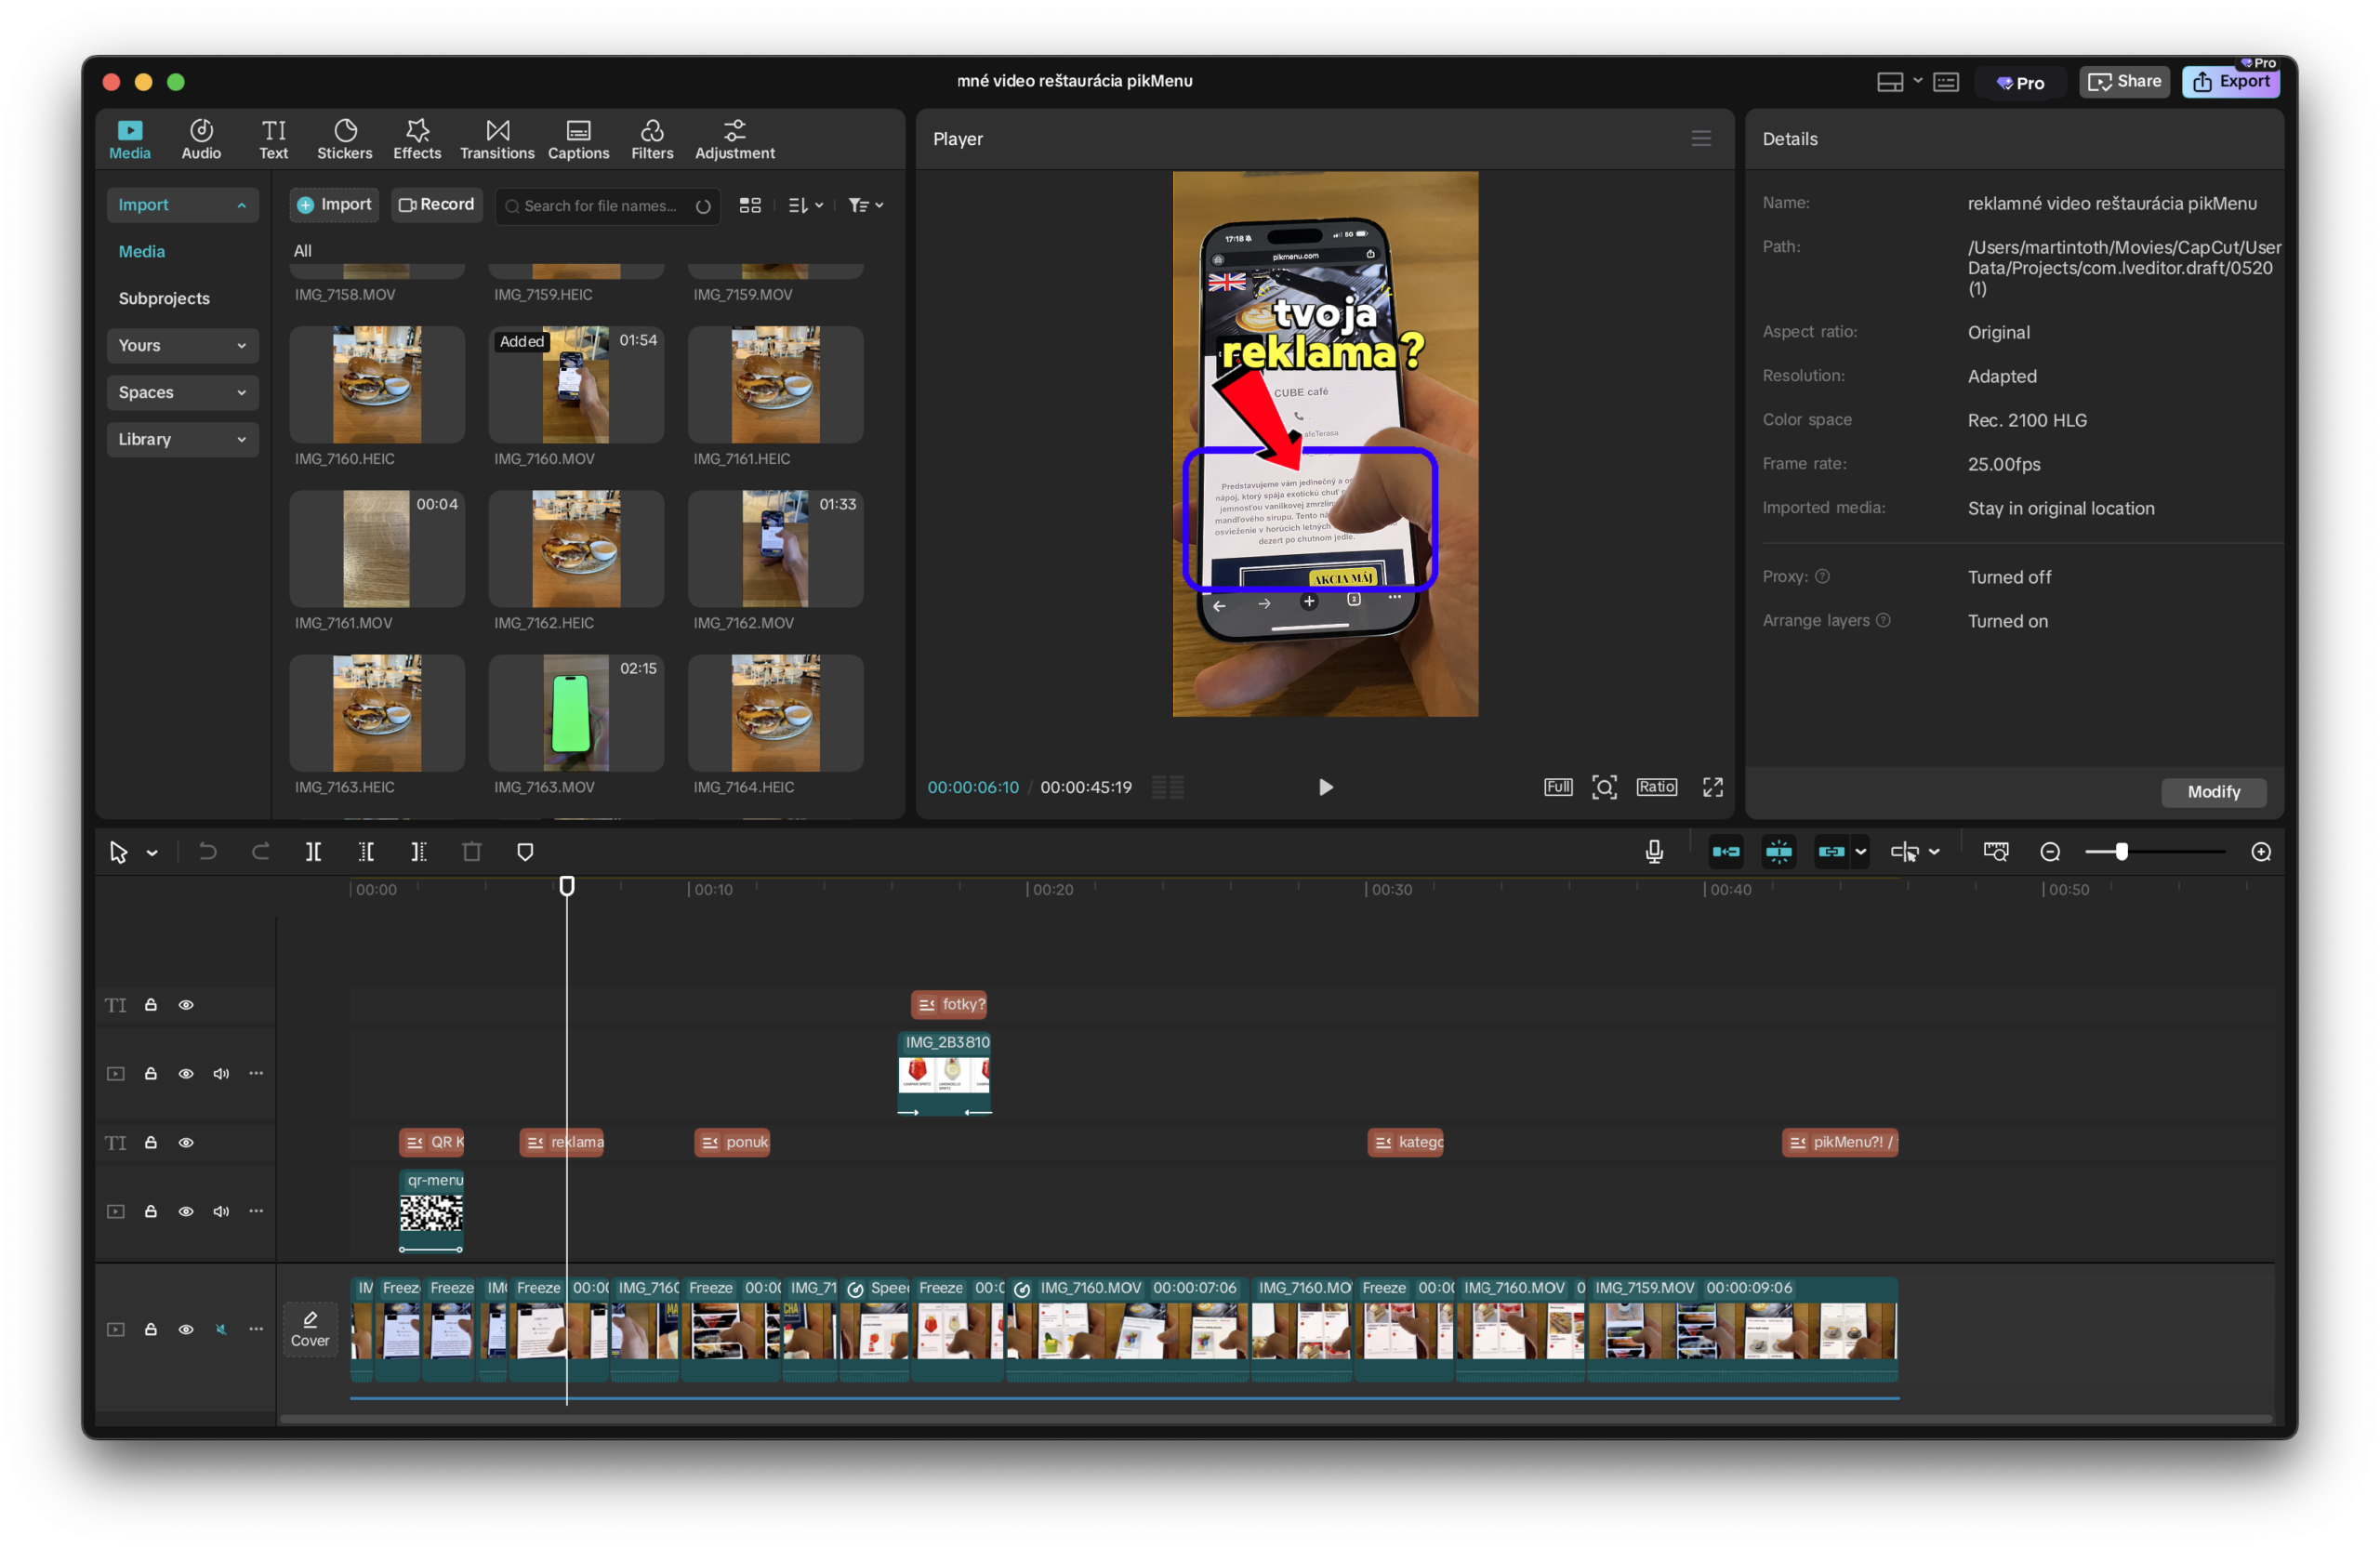
Task: Lock the top text track
Action: 151,1005
